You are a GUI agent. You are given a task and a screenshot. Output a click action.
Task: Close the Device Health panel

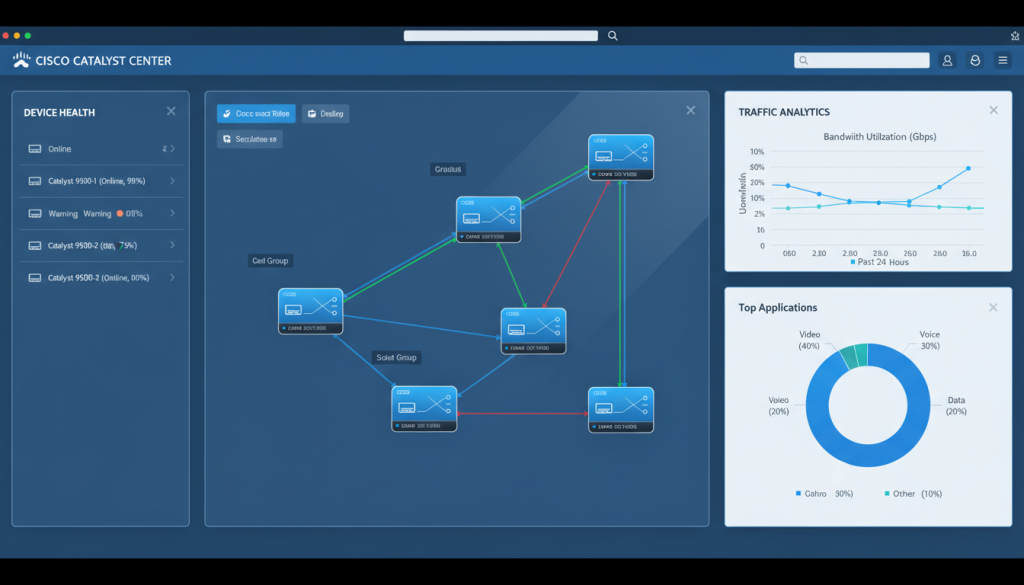171,111
